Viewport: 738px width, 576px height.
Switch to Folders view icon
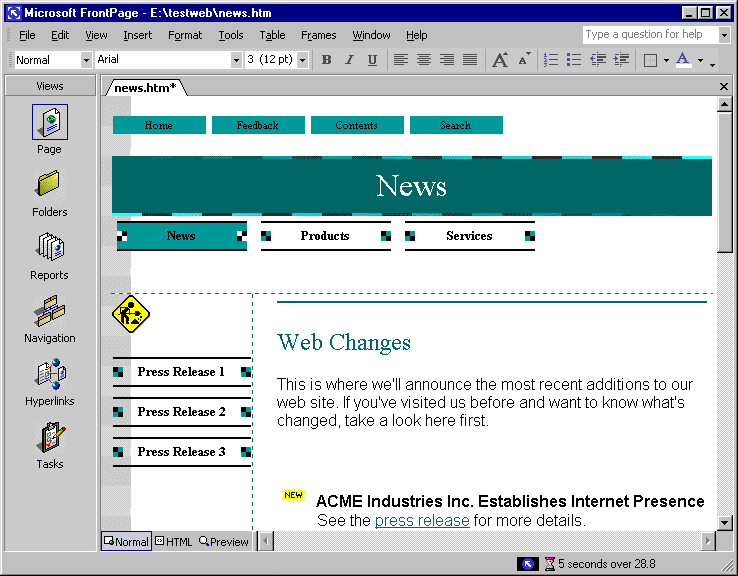pos(49,184)
